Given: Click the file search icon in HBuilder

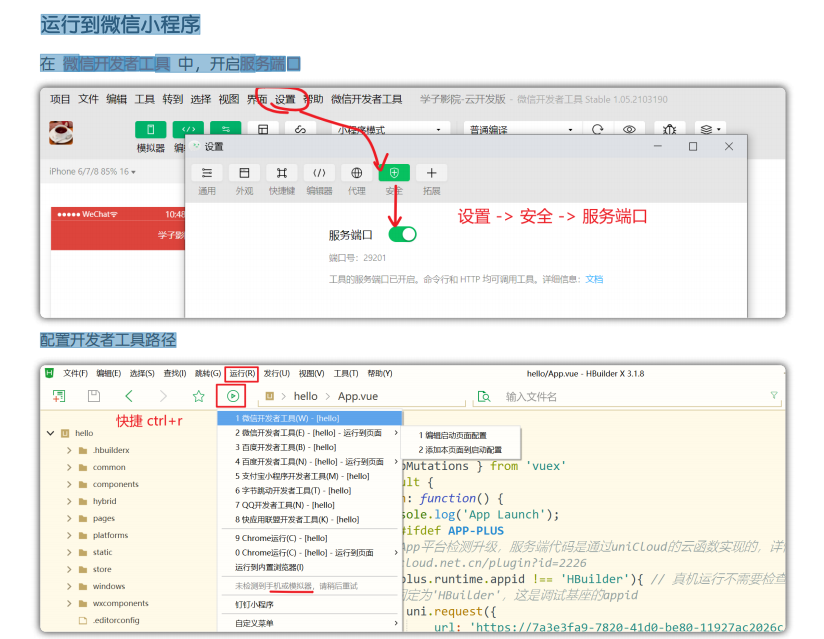Looking at the screenshot, I should (483, 397).
